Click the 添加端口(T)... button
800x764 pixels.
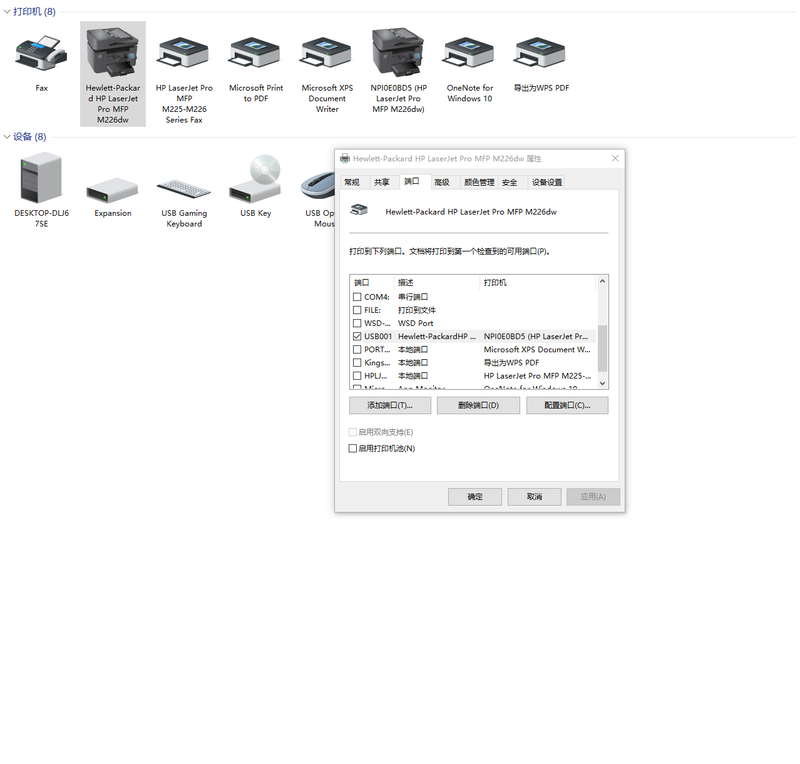click(389, 405)
